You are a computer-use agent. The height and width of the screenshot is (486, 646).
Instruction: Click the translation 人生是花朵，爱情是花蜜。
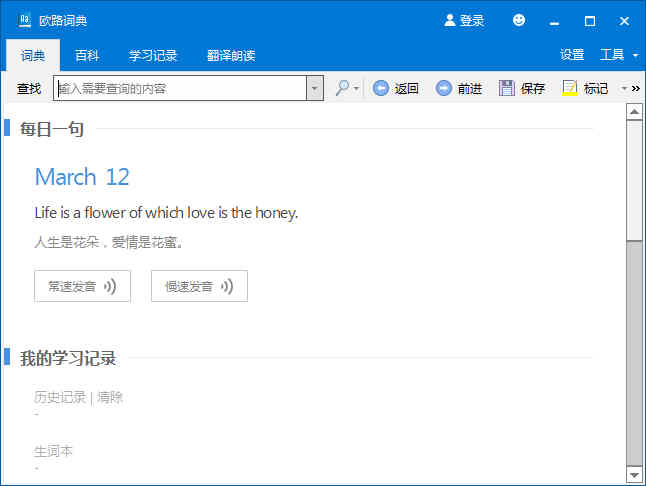[x=108, y=242]
